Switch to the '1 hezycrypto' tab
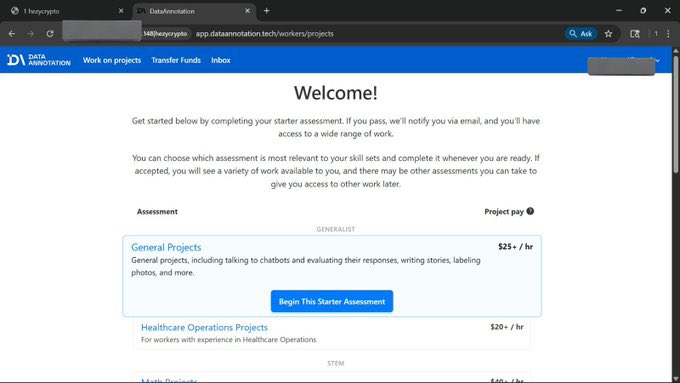The image size is (680, 383). click(65, 11)
